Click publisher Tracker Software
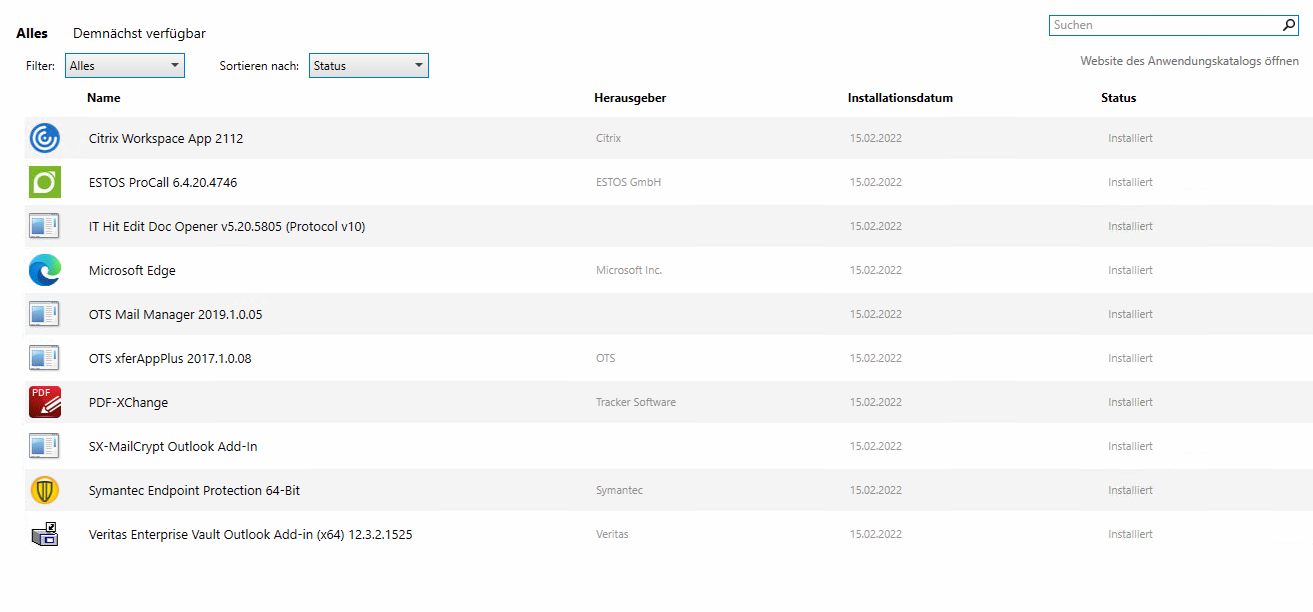This screenshot has height=612, width=1313. [636, 402]
